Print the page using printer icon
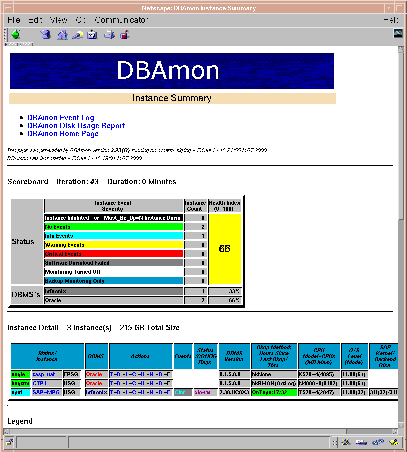The image size is (407, 452). pos(109,35)
